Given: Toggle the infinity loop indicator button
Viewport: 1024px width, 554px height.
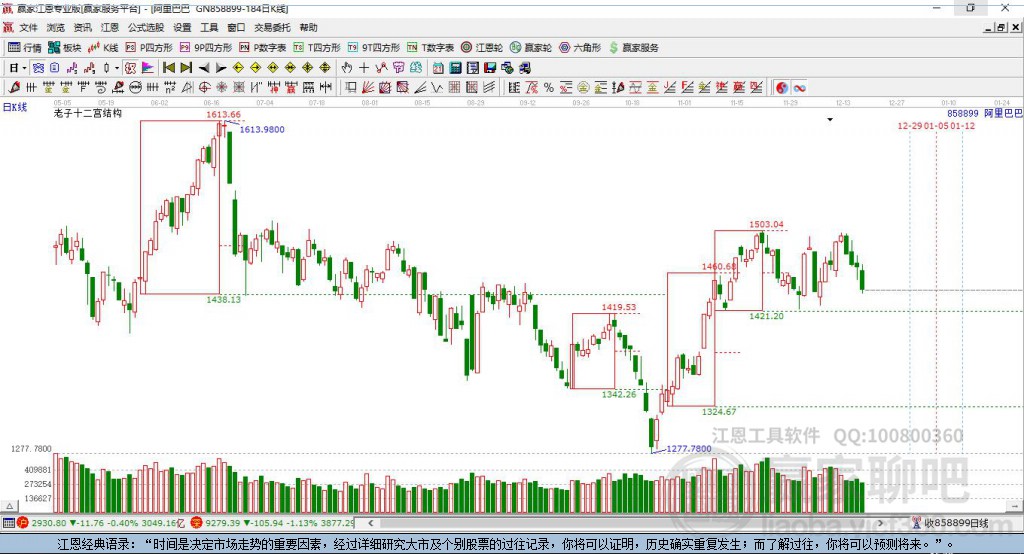Looking at the screenshot, I should click(x=799, y=88).
